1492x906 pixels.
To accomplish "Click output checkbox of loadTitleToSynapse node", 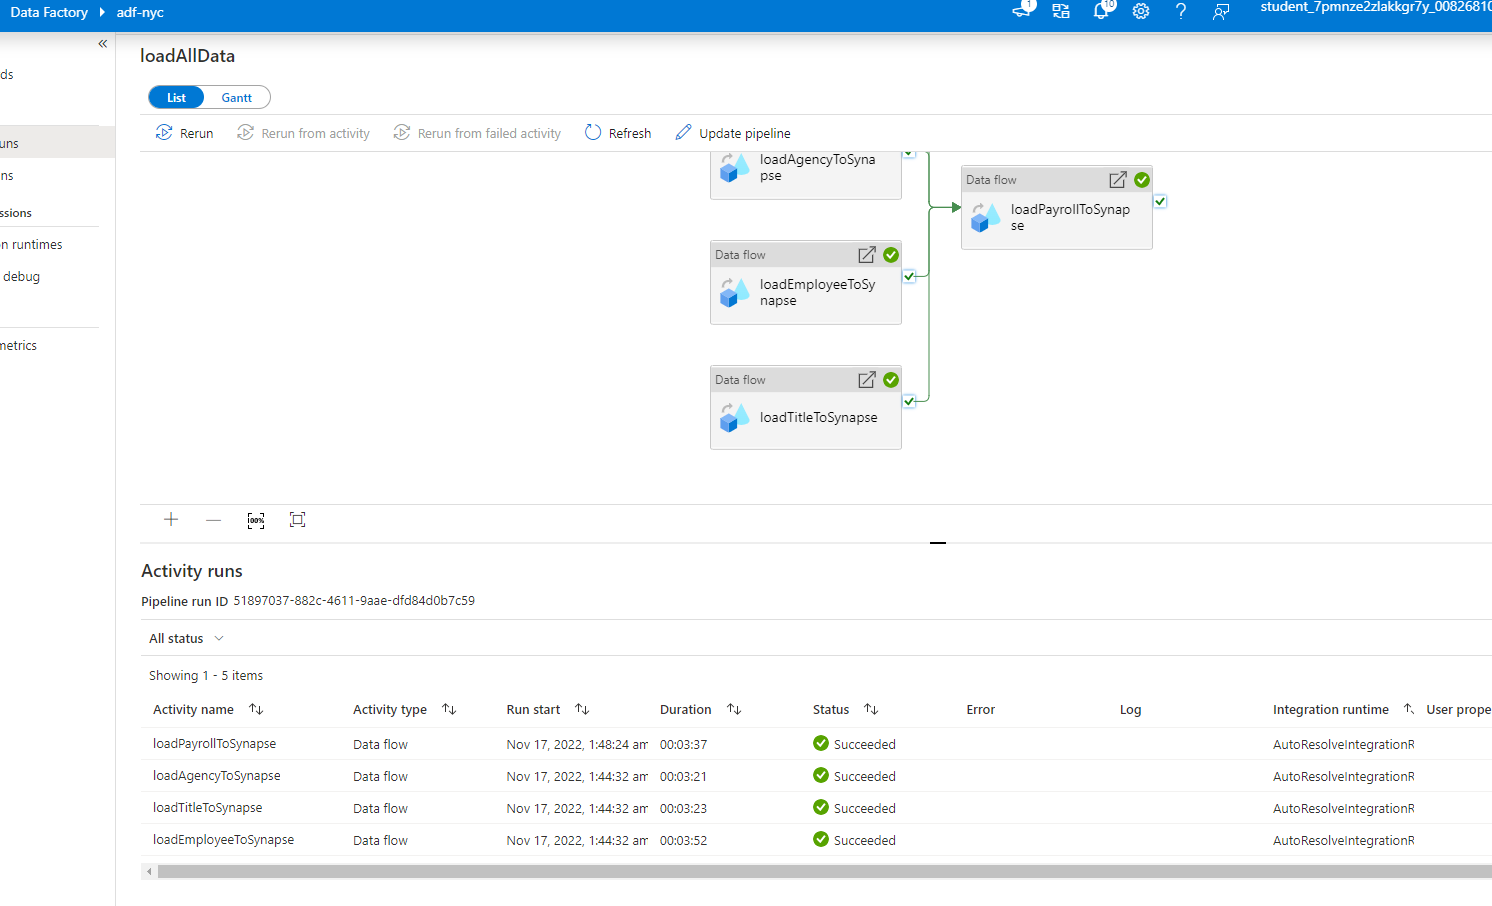I will (x=909, y=401).
